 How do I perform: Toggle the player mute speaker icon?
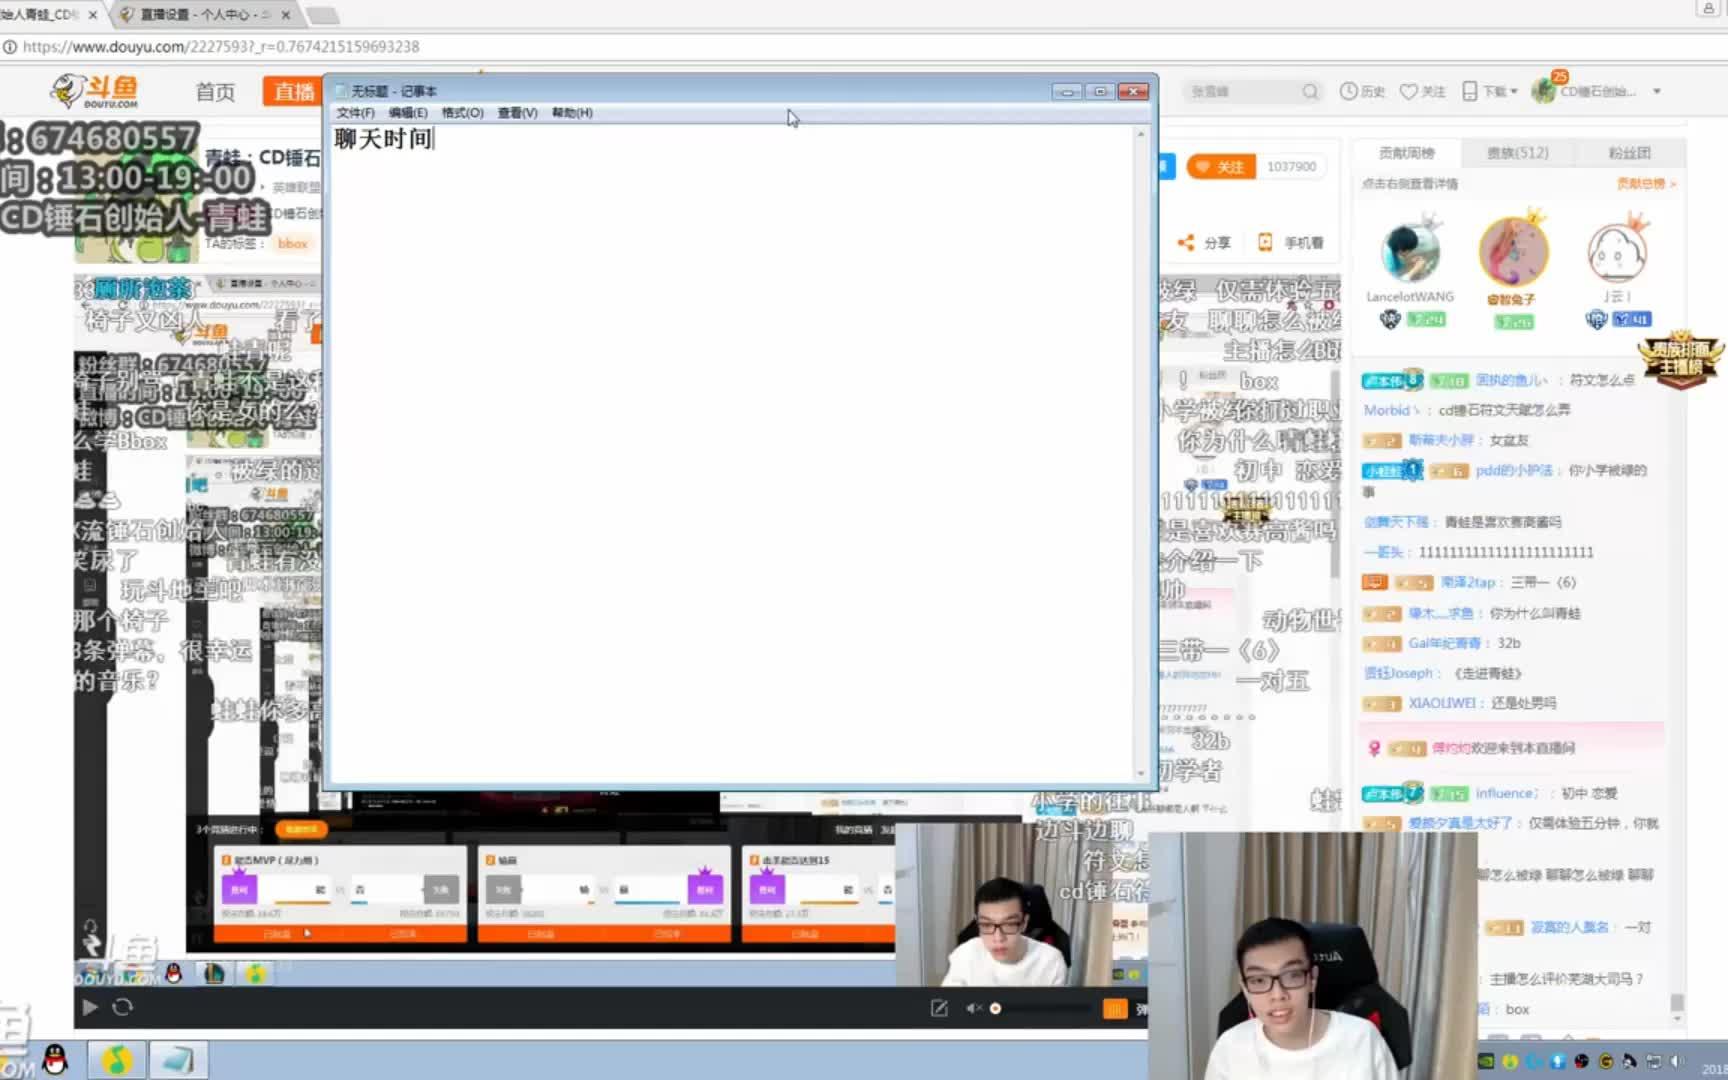point(973,1008)
